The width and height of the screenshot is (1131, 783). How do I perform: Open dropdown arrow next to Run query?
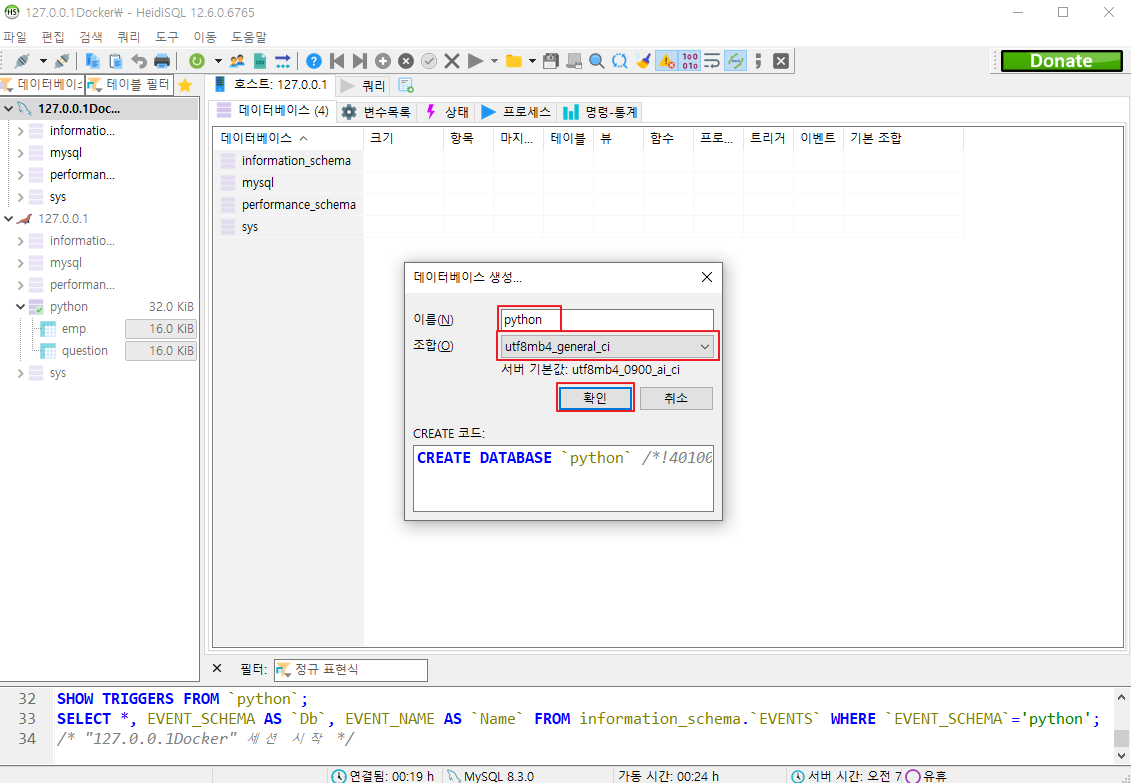click(494, 61)
